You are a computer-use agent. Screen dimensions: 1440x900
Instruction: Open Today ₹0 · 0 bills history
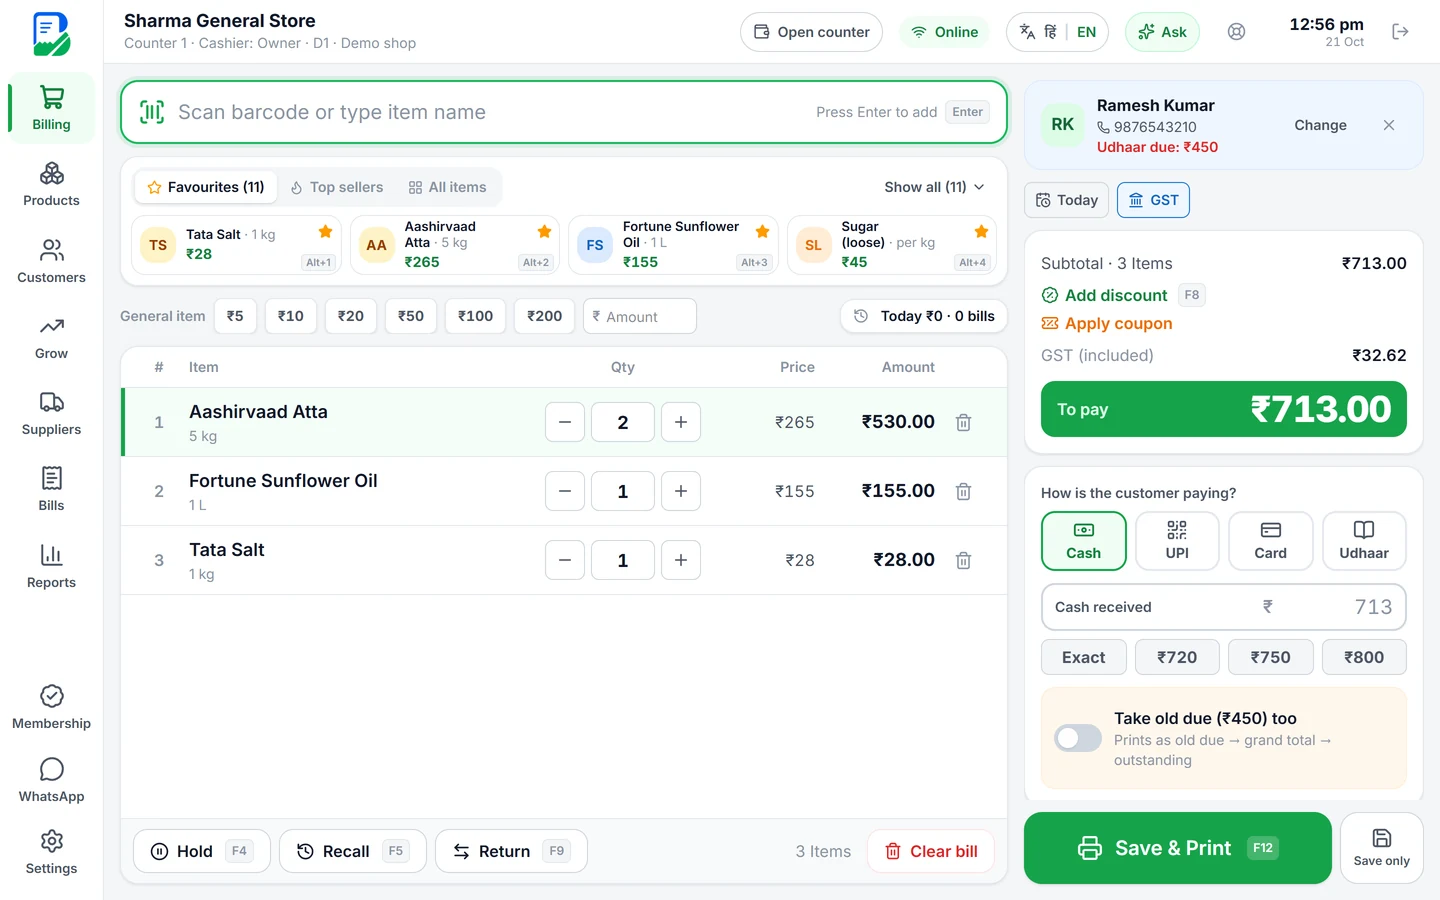coord(924,316)
